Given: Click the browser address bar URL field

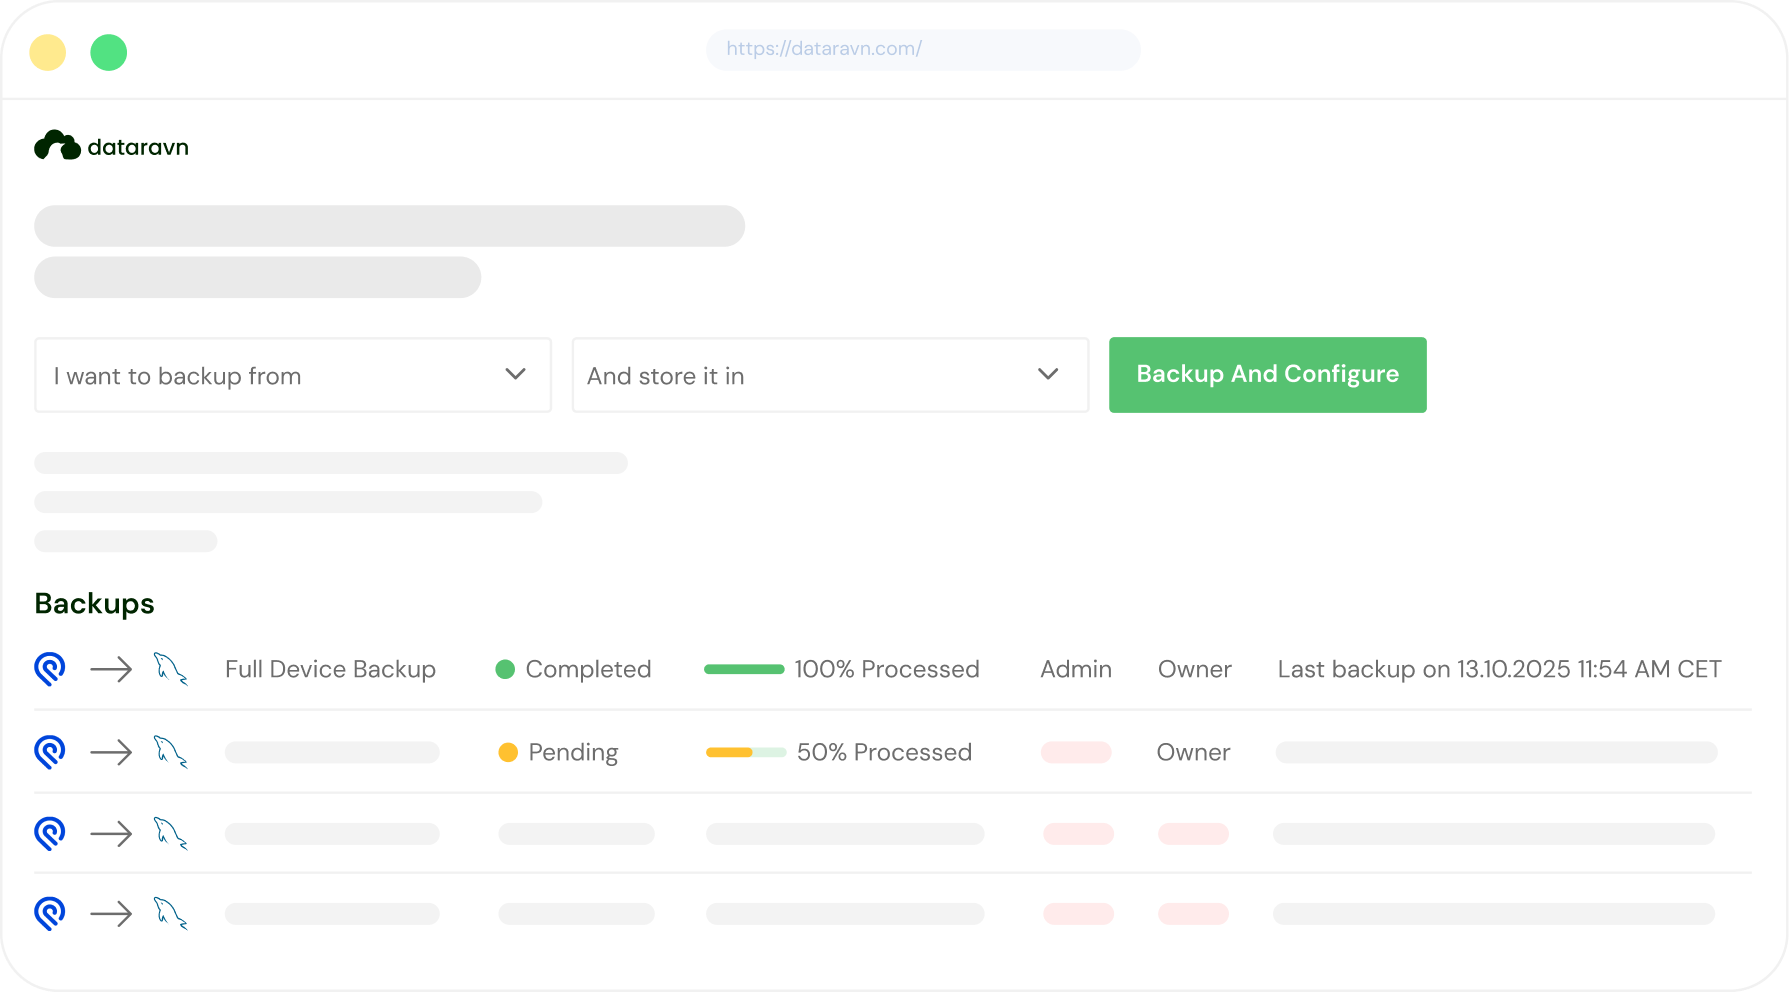Looking at the screenshot, I should tap(923, 49).
